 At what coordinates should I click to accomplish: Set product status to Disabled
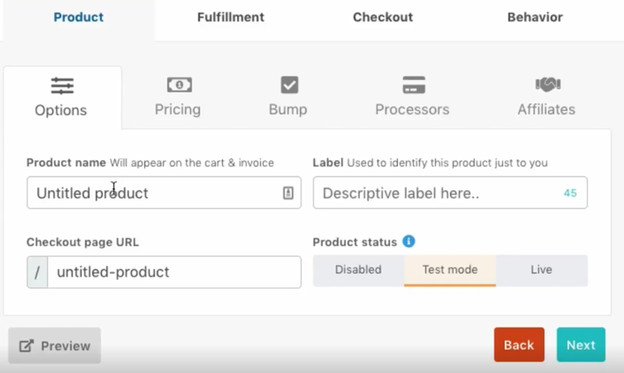(x=358, y=270)
